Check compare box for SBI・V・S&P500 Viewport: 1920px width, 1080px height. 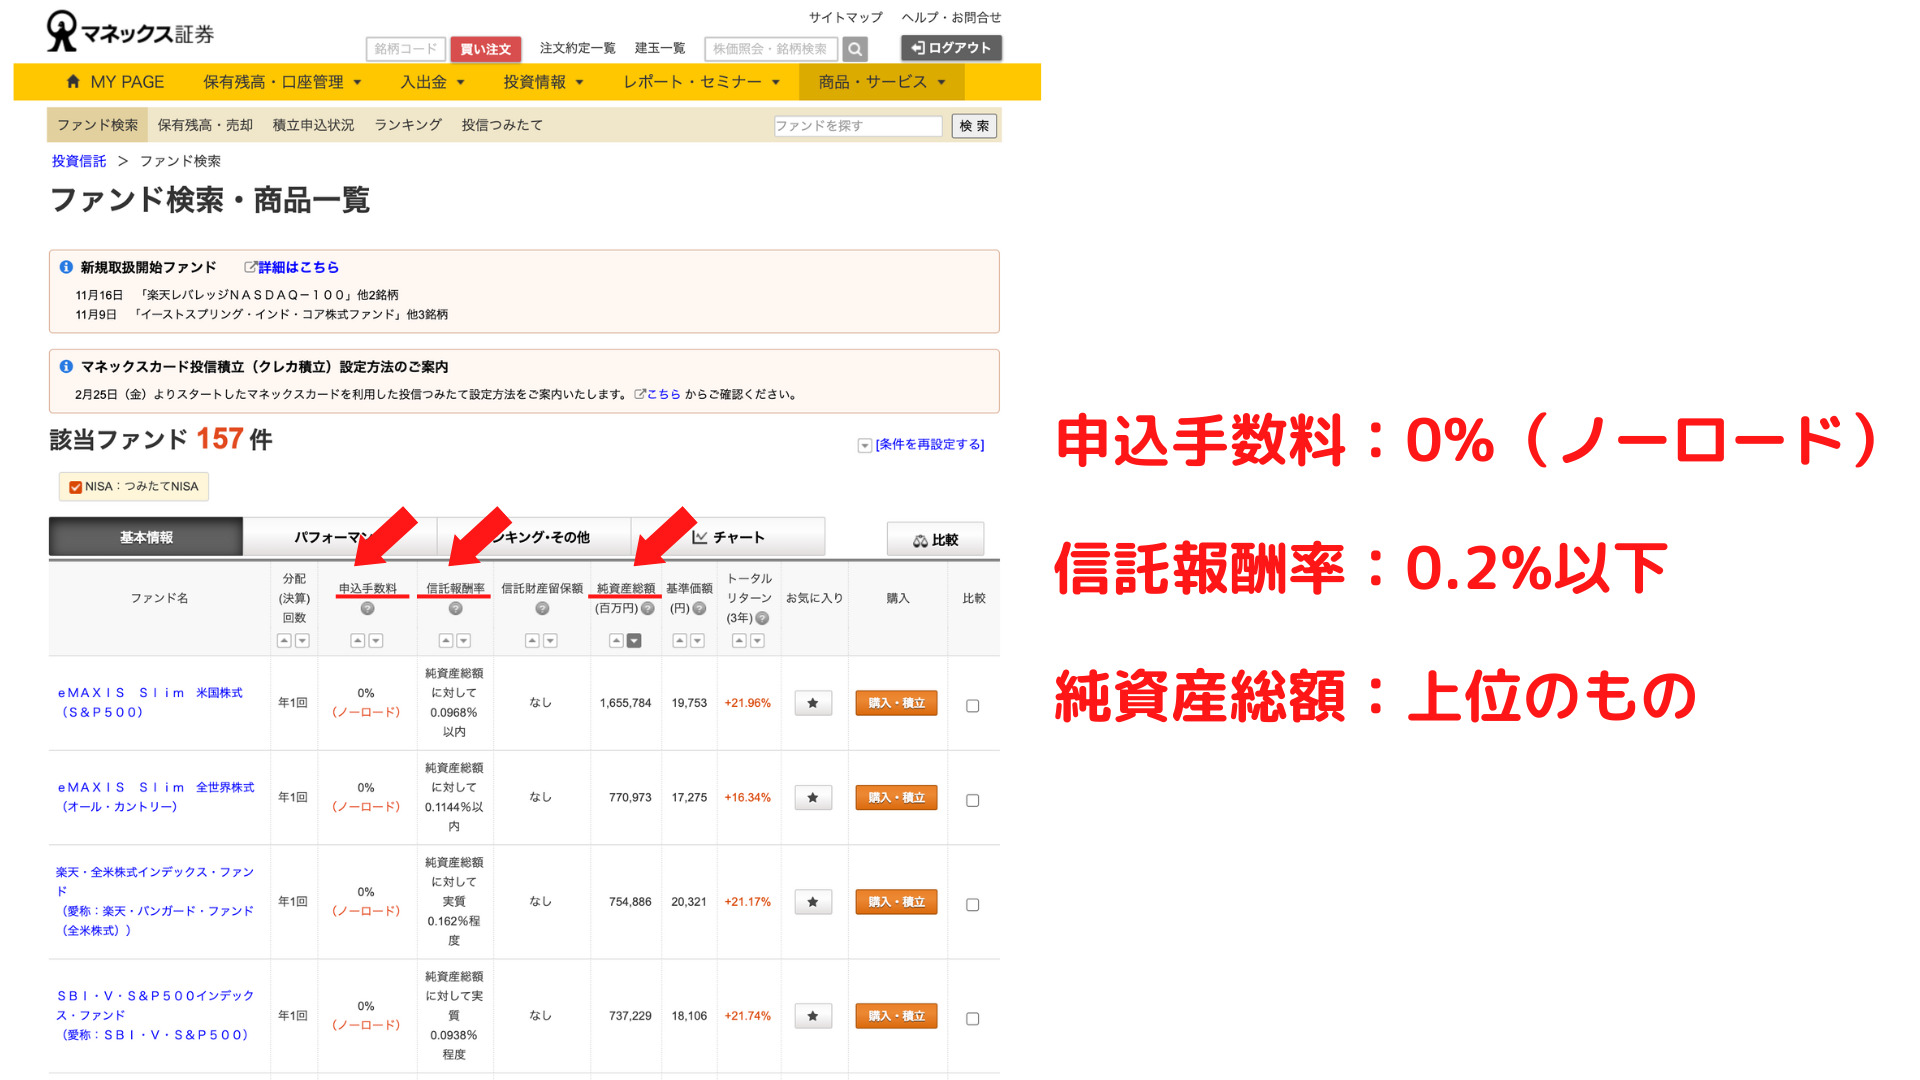pyautogui.click(x=972, y=1019)
